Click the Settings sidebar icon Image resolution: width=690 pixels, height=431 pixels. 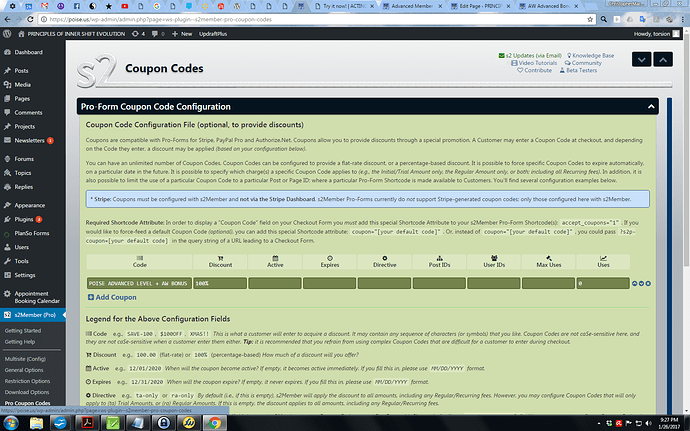tap(7, 275)
